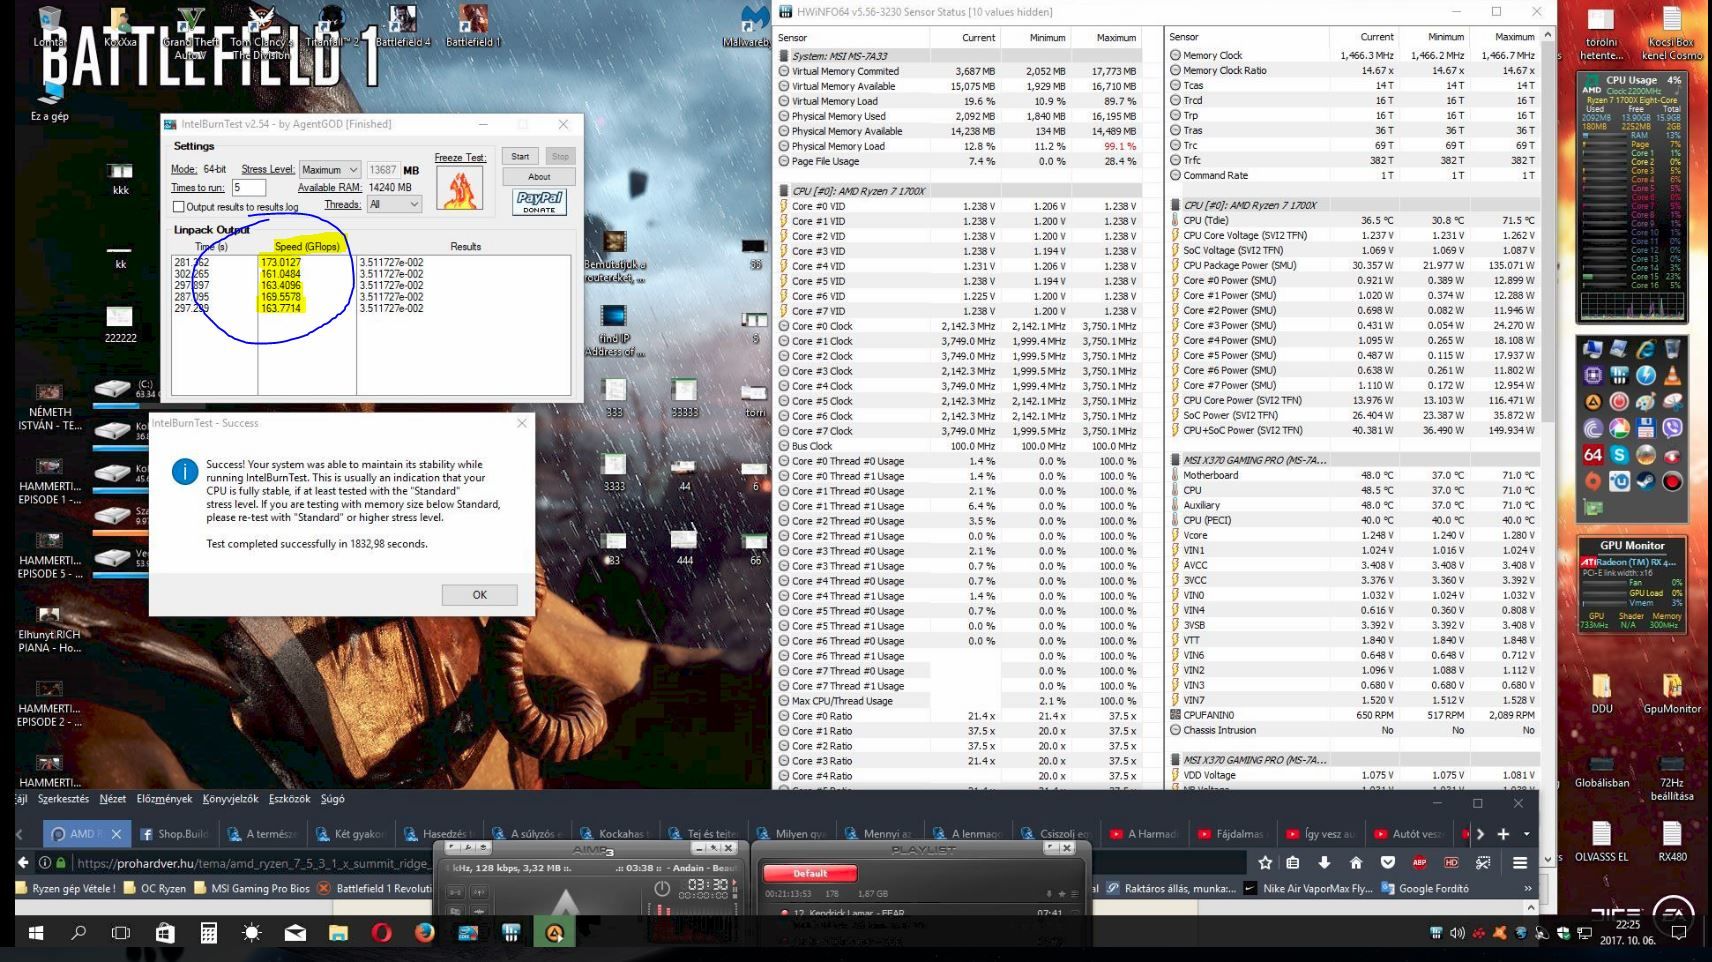Launch Viber from the launcher gadget
The image size is (1712, 962).
pos(1671,428)
